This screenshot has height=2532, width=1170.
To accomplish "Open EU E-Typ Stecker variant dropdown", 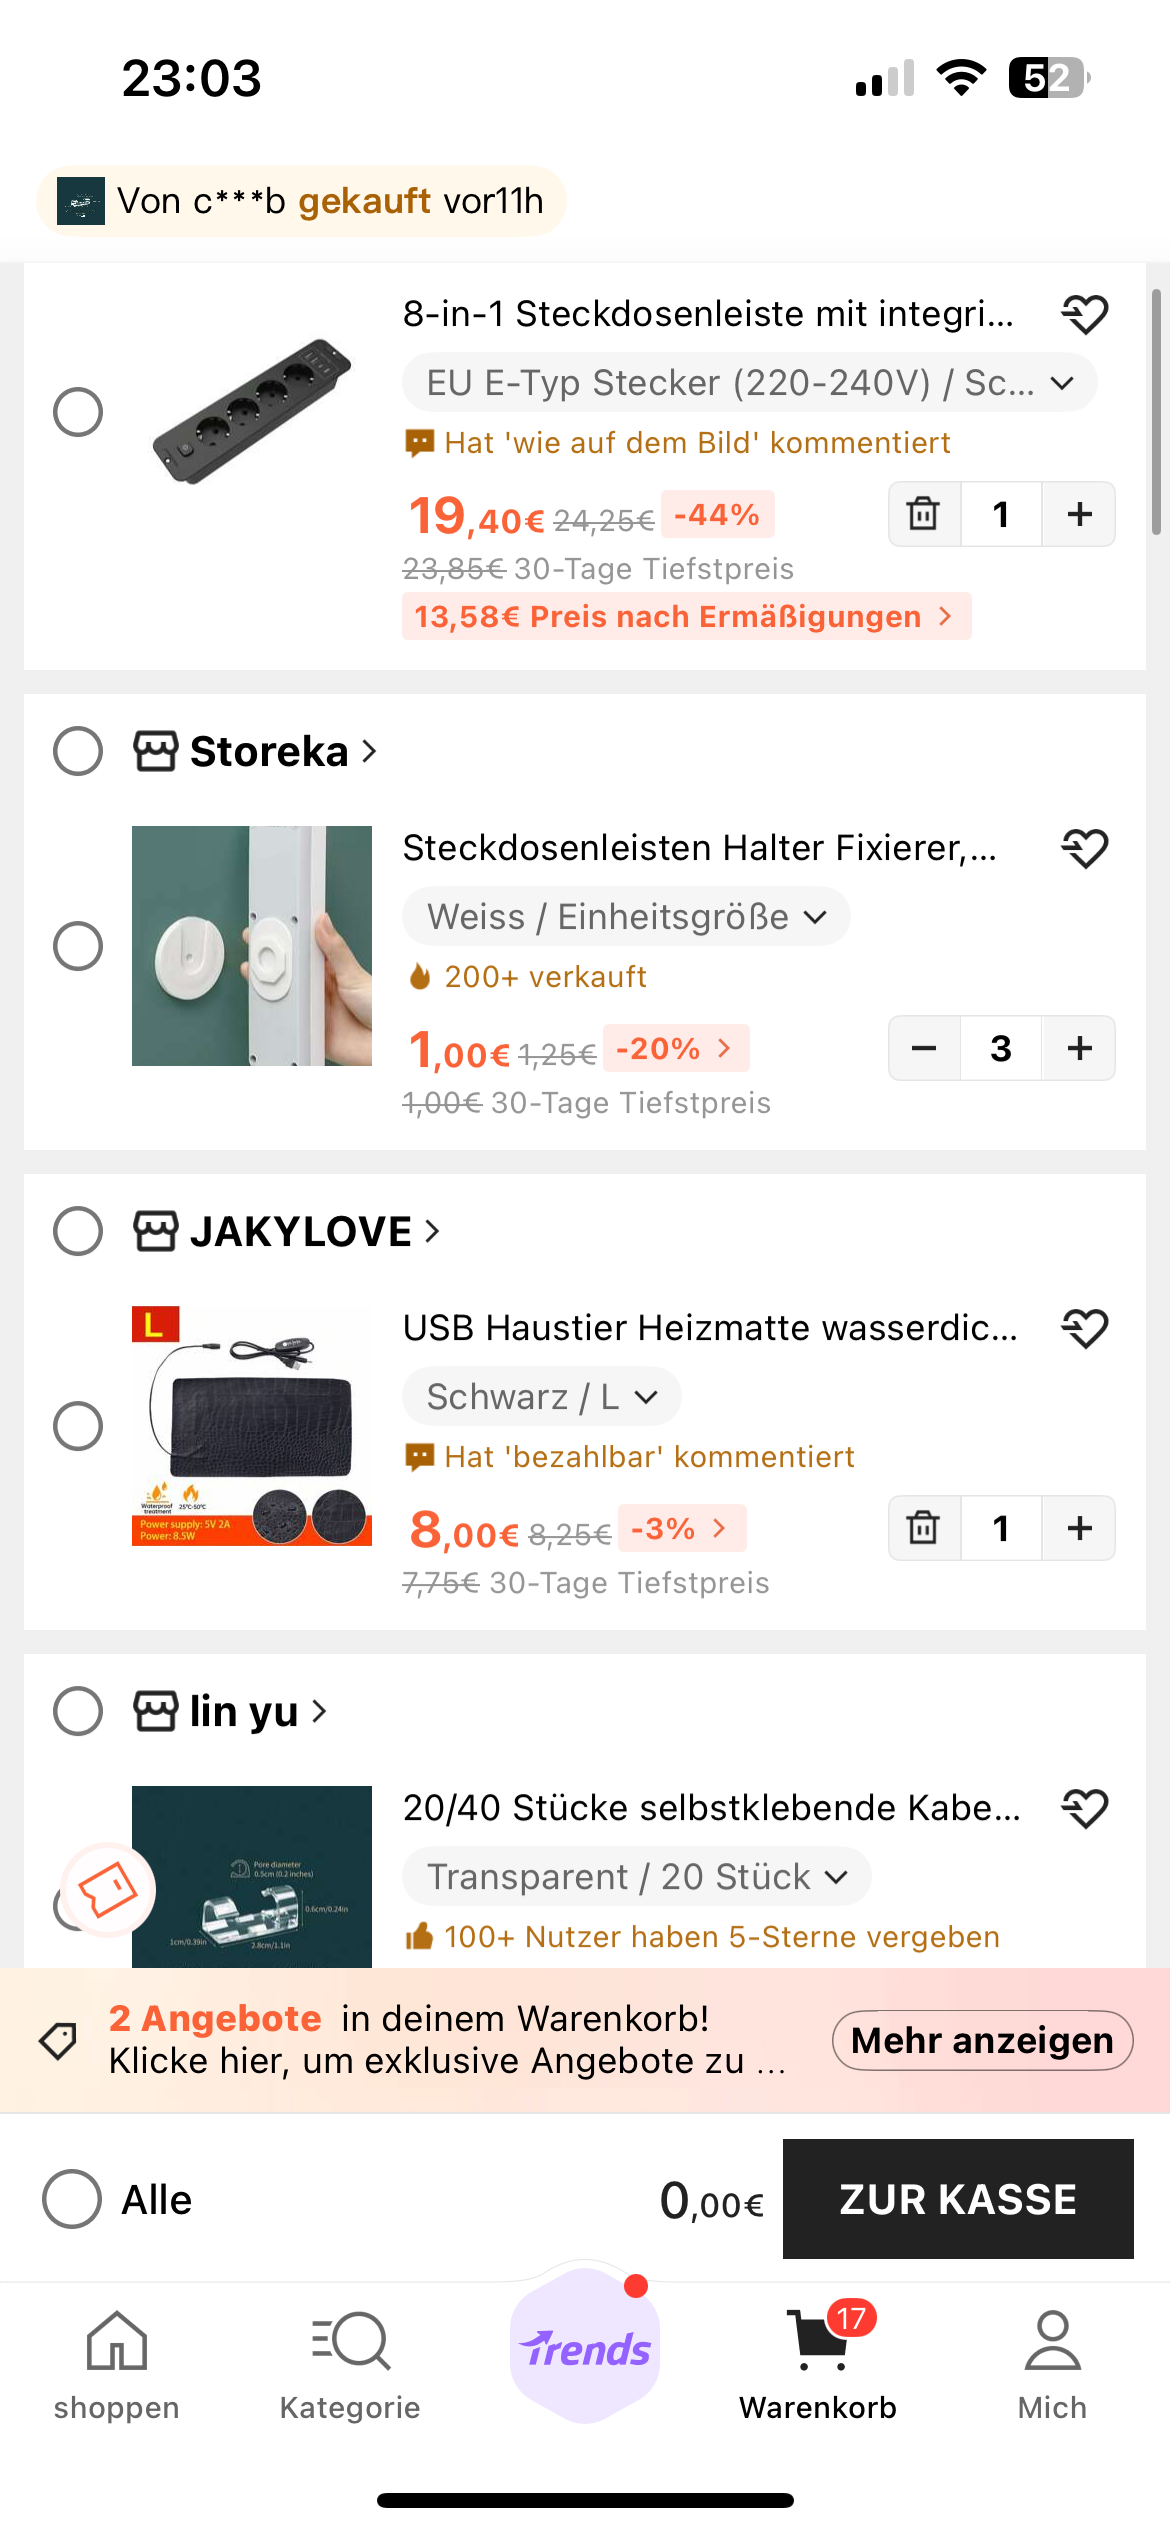I will coord(749,383).
